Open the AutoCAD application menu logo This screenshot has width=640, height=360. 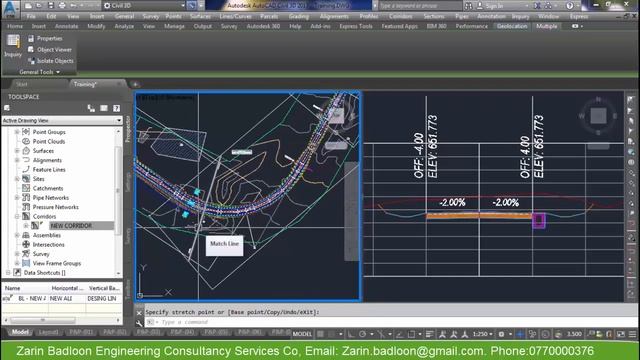pos(10,9)
